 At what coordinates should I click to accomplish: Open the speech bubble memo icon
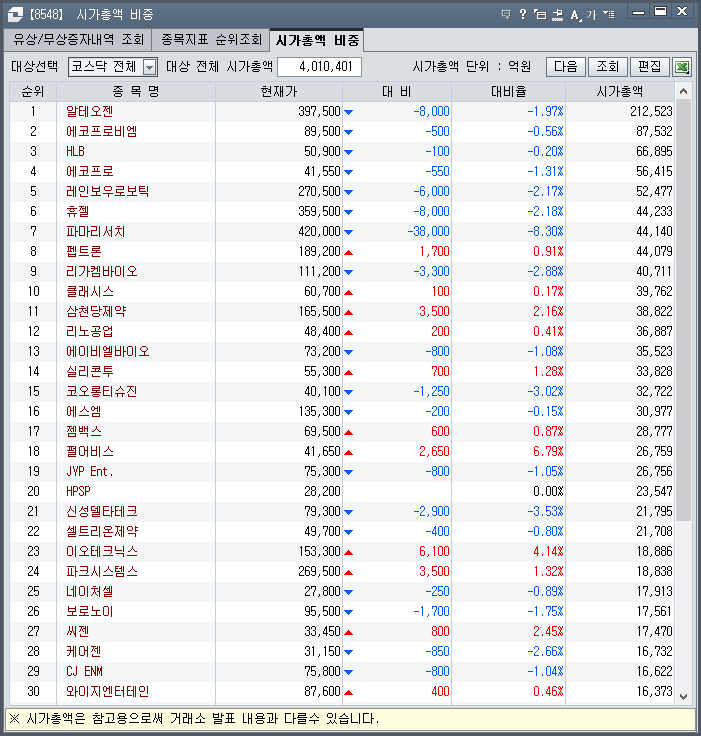506,14
